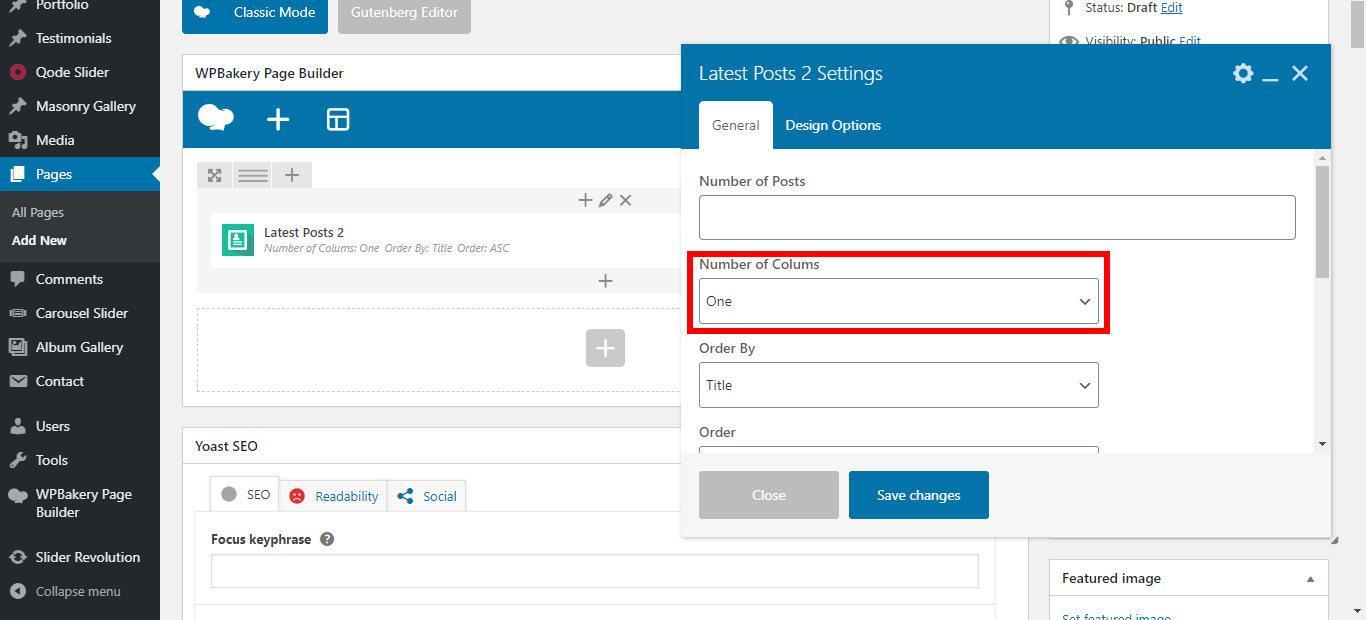Click Save changes in settings panel
This screenshot has height=620, width=1366.
click(919, 495)
